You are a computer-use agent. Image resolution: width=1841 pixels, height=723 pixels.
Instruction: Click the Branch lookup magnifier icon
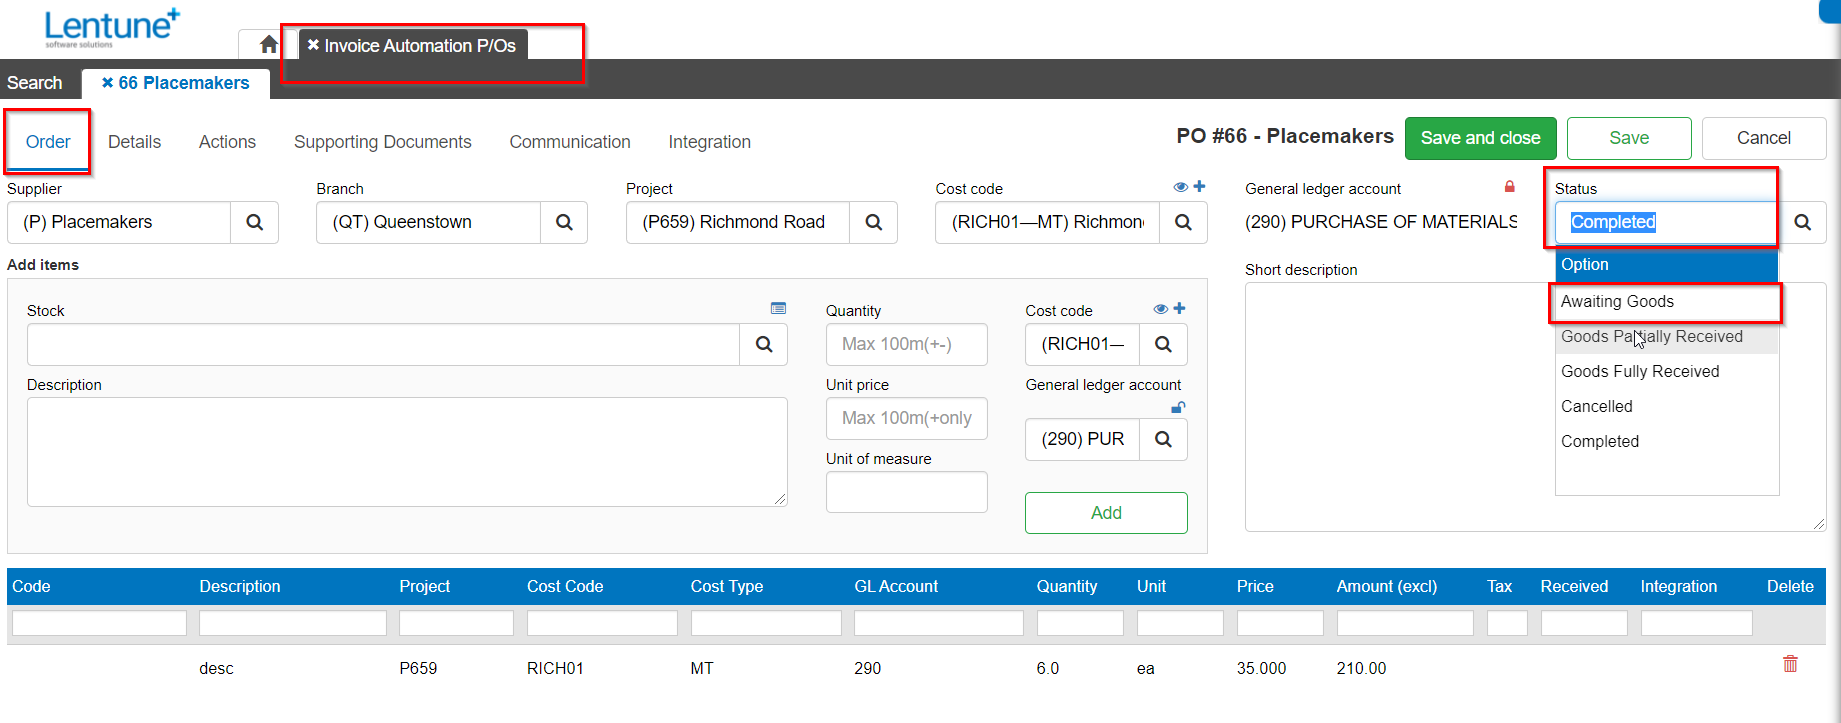[x=564, y=222]
